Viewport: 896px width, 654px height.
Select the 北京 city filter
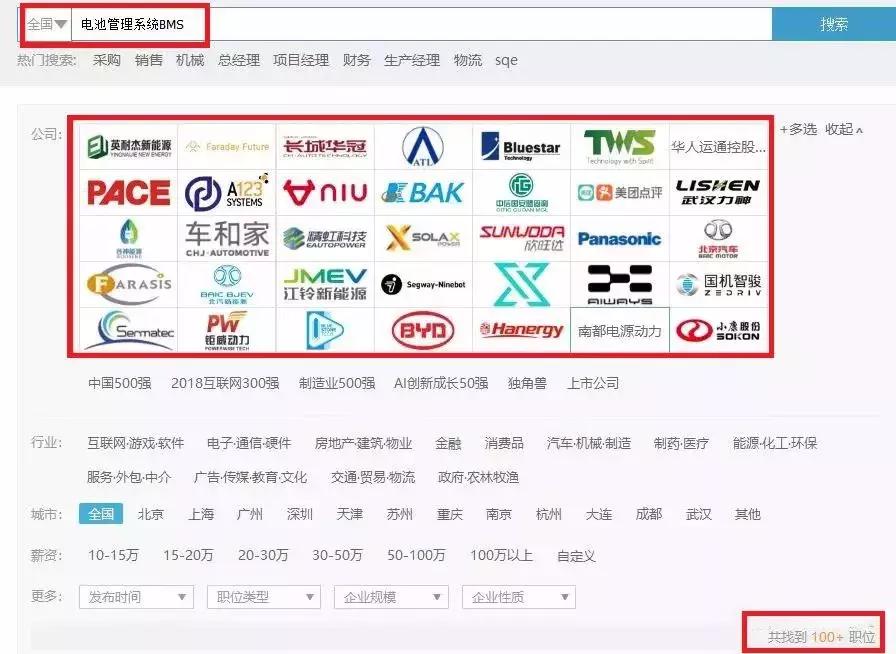pos(150,514)
